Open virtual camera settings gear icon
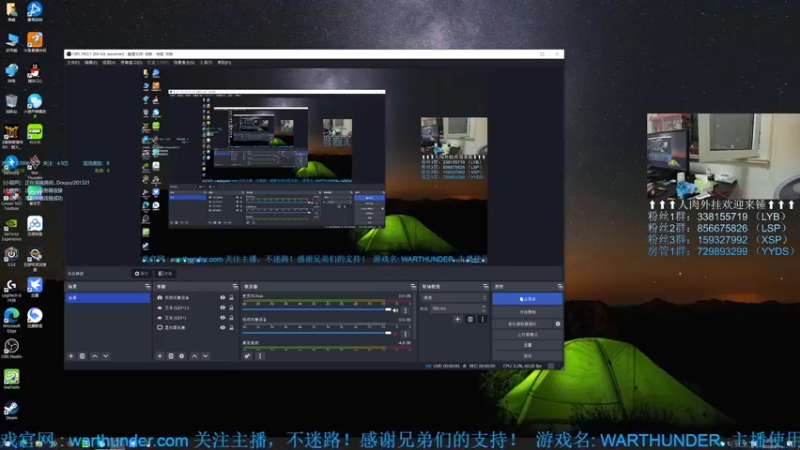800x450 pixels. coord(558,324)
